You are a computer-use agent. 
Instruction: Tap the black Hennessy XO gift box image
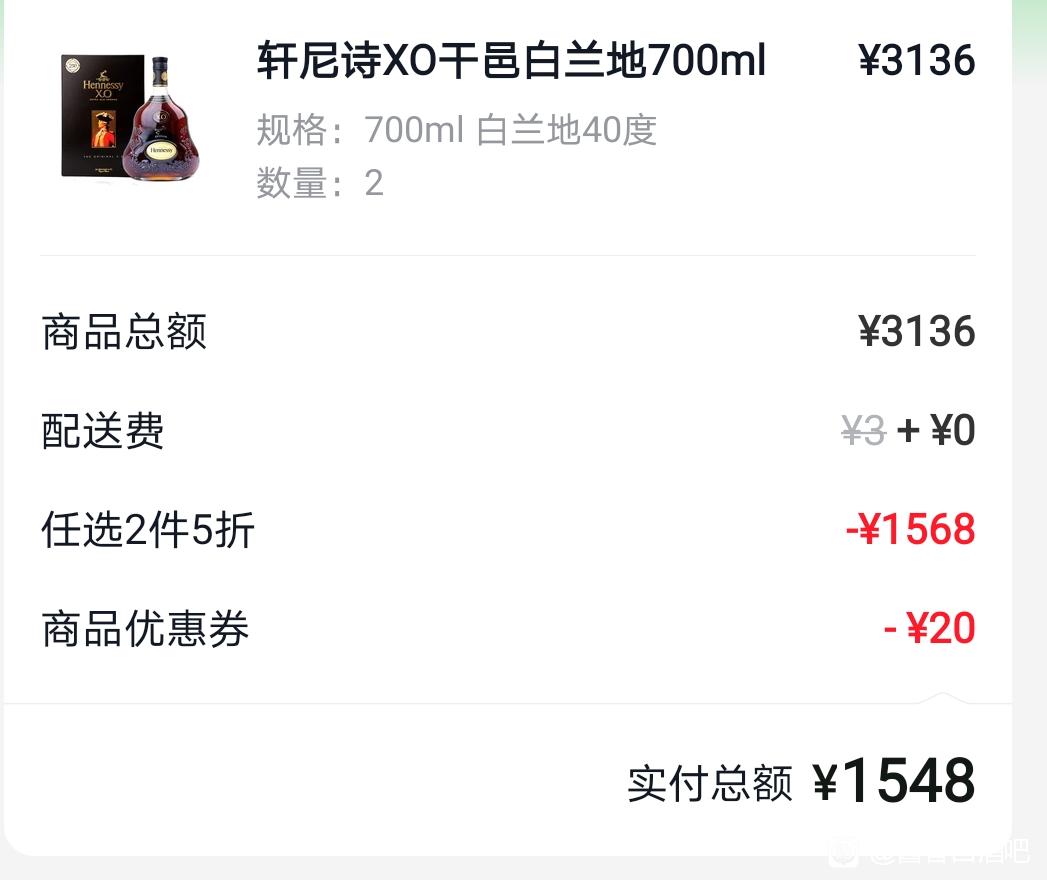pyautogui.click(x=102, y=116)
